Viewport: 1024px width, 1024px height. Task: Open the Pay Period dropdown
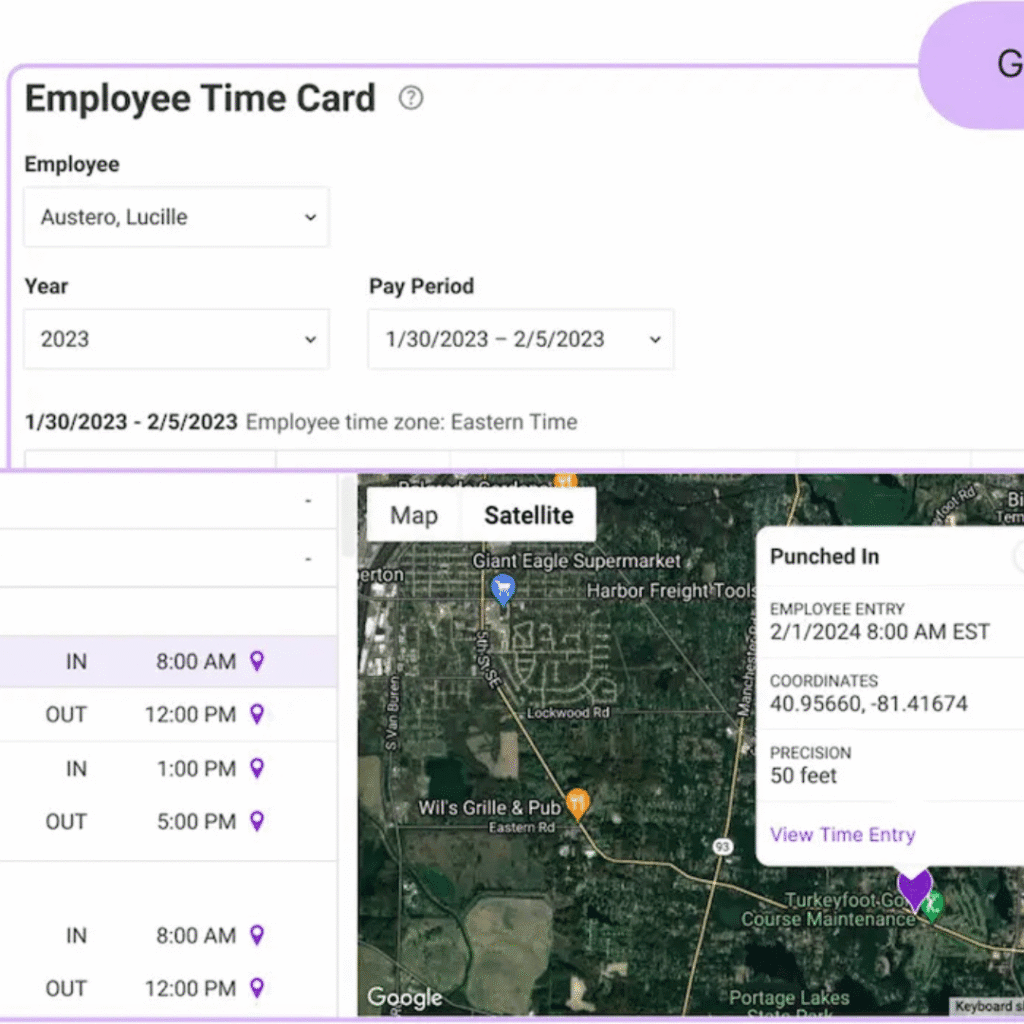520,339
